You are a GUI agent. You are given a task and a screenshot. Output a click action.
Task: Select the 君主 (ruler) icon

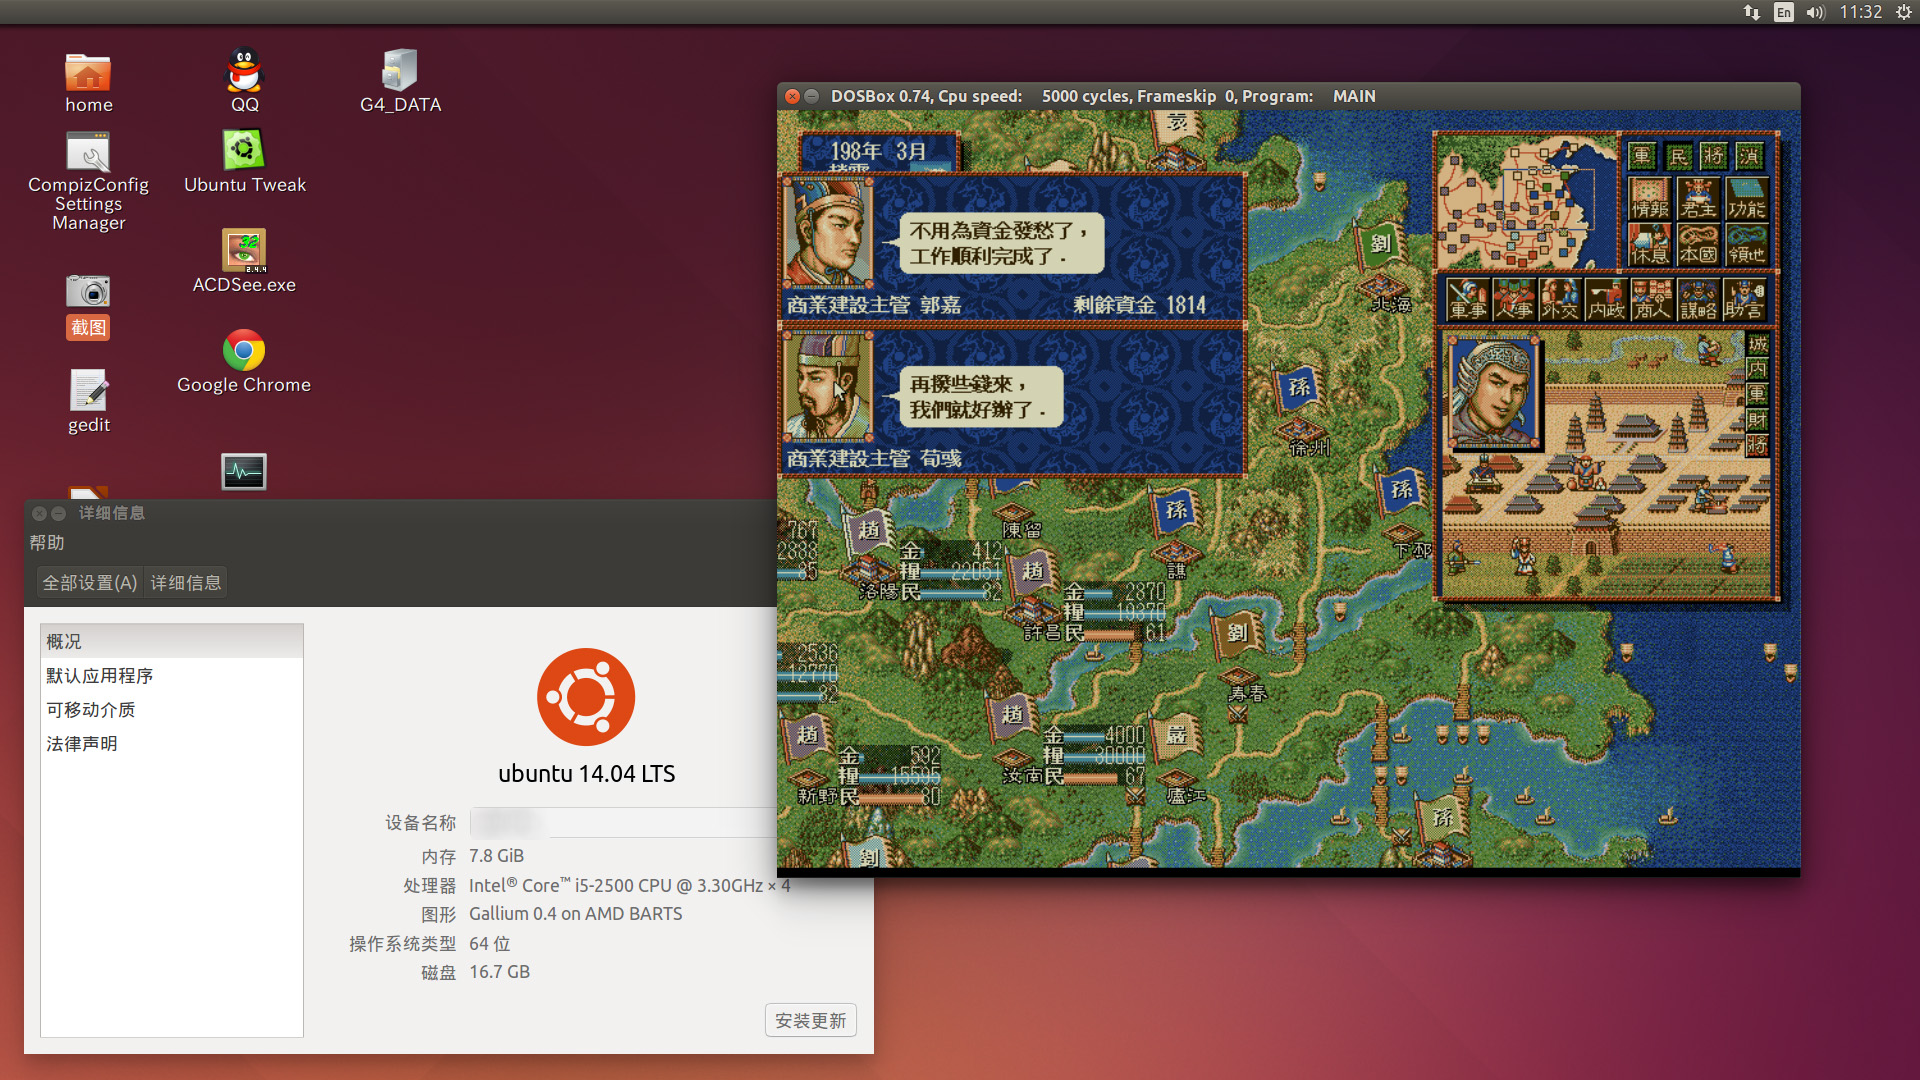coord(1697,198)
